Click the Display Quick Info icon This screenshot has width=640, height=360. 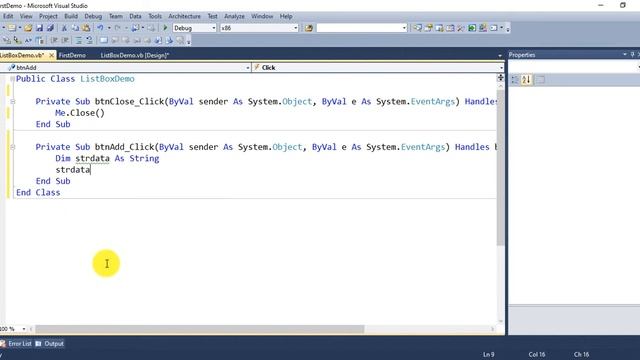click(x=28, y=40)
